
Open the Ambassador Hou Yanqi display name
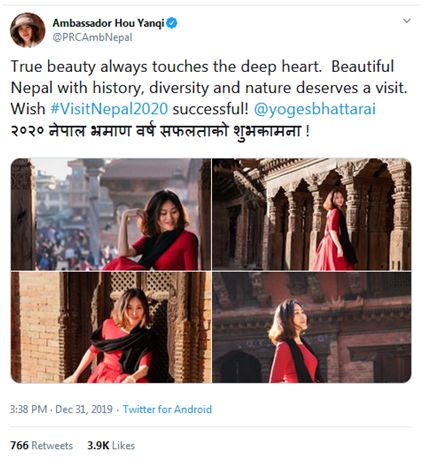coord(108,23)
